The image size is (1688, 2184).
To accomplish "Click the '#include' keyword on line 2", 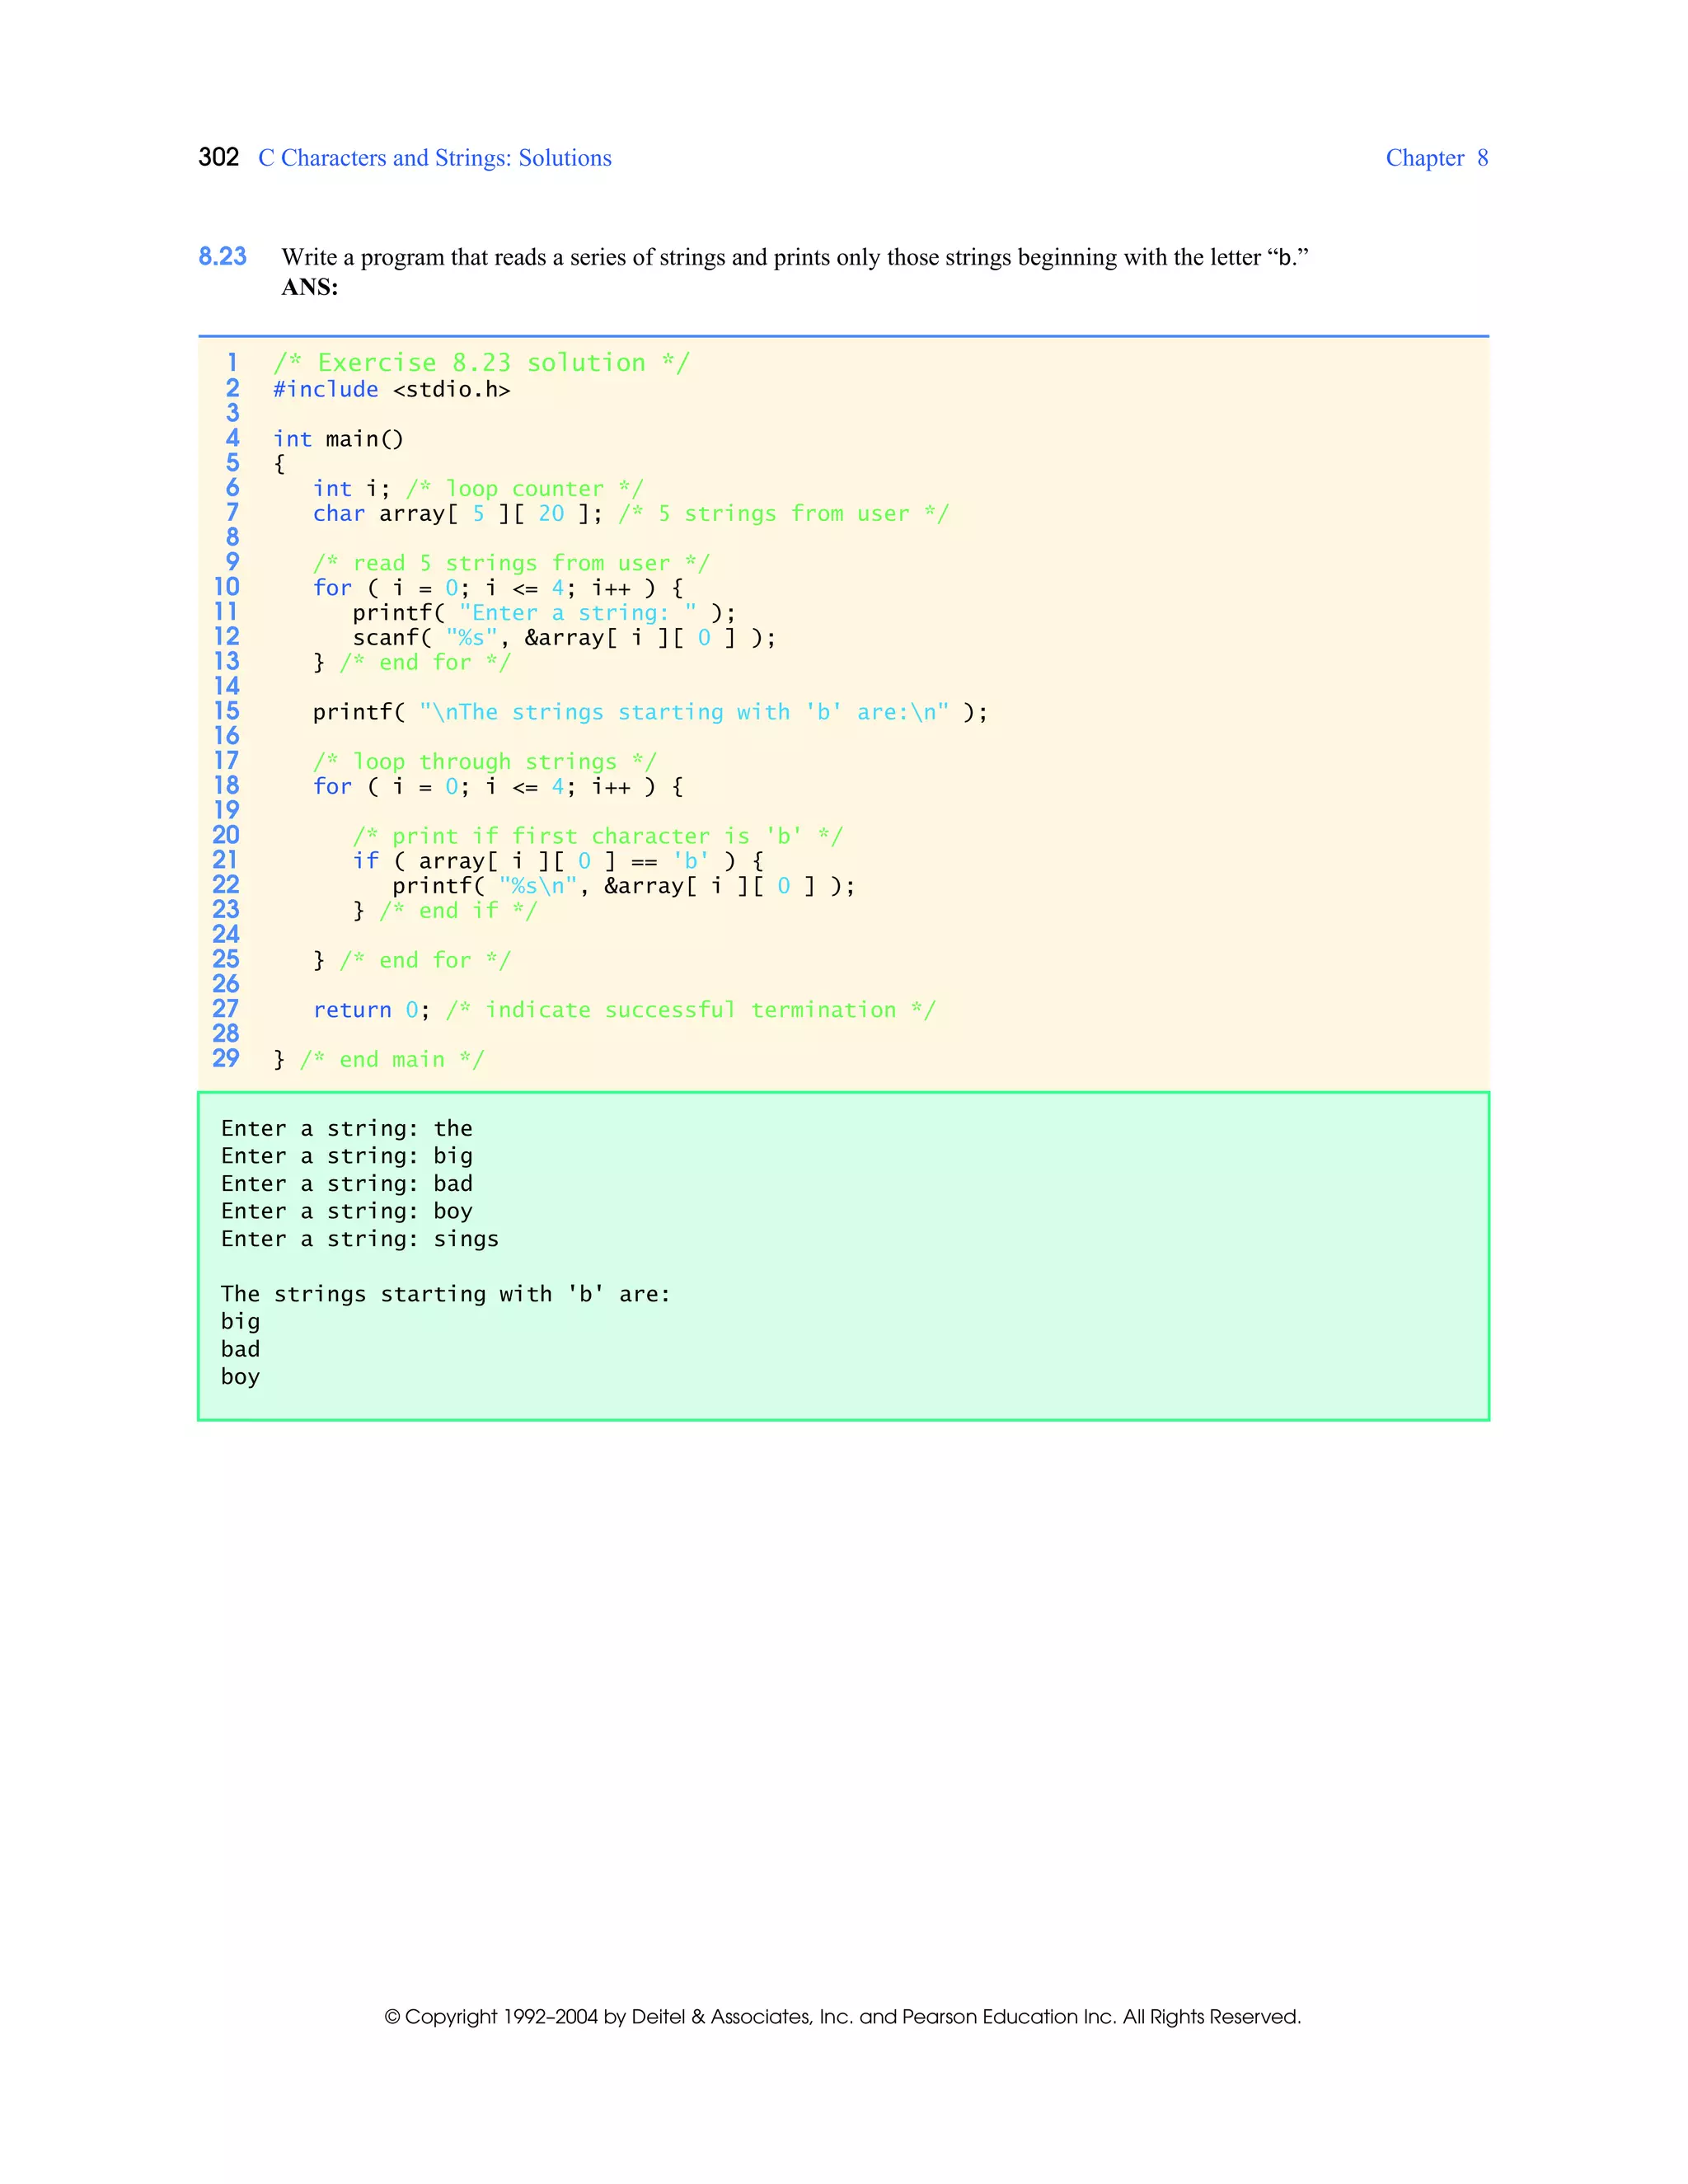I will 325,390.
